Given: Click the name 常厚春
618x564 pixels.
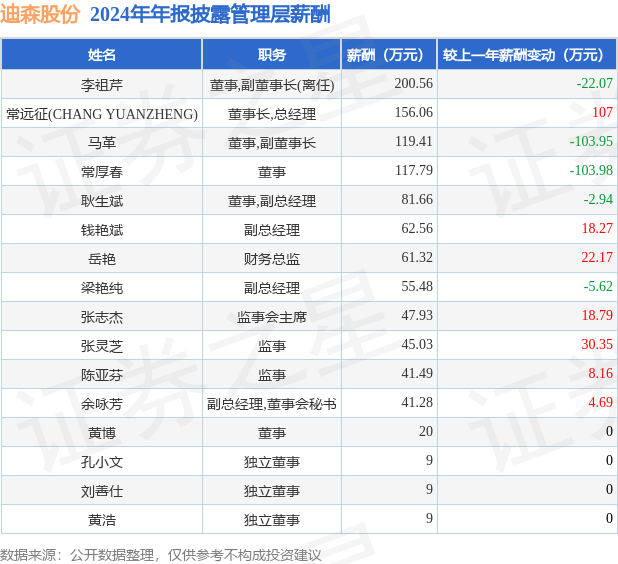Looking at the screenshot, I should tap(102, 171).
